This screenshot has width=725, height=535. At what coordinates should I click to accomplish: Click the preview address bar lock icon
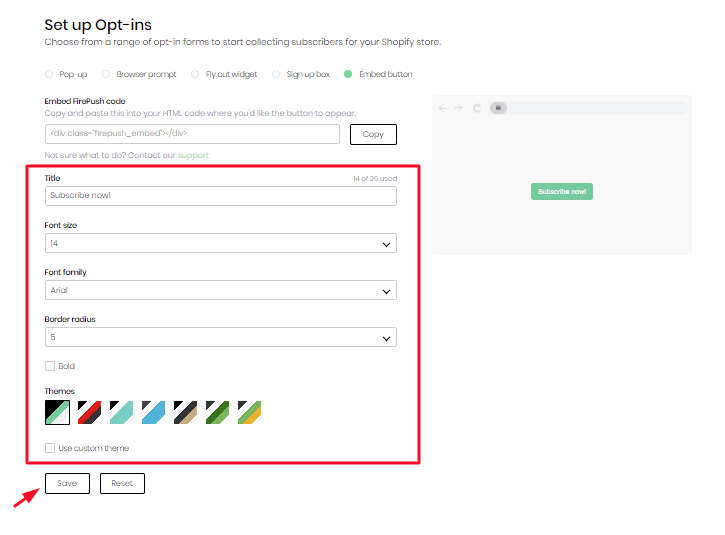[x=499, y=108]
